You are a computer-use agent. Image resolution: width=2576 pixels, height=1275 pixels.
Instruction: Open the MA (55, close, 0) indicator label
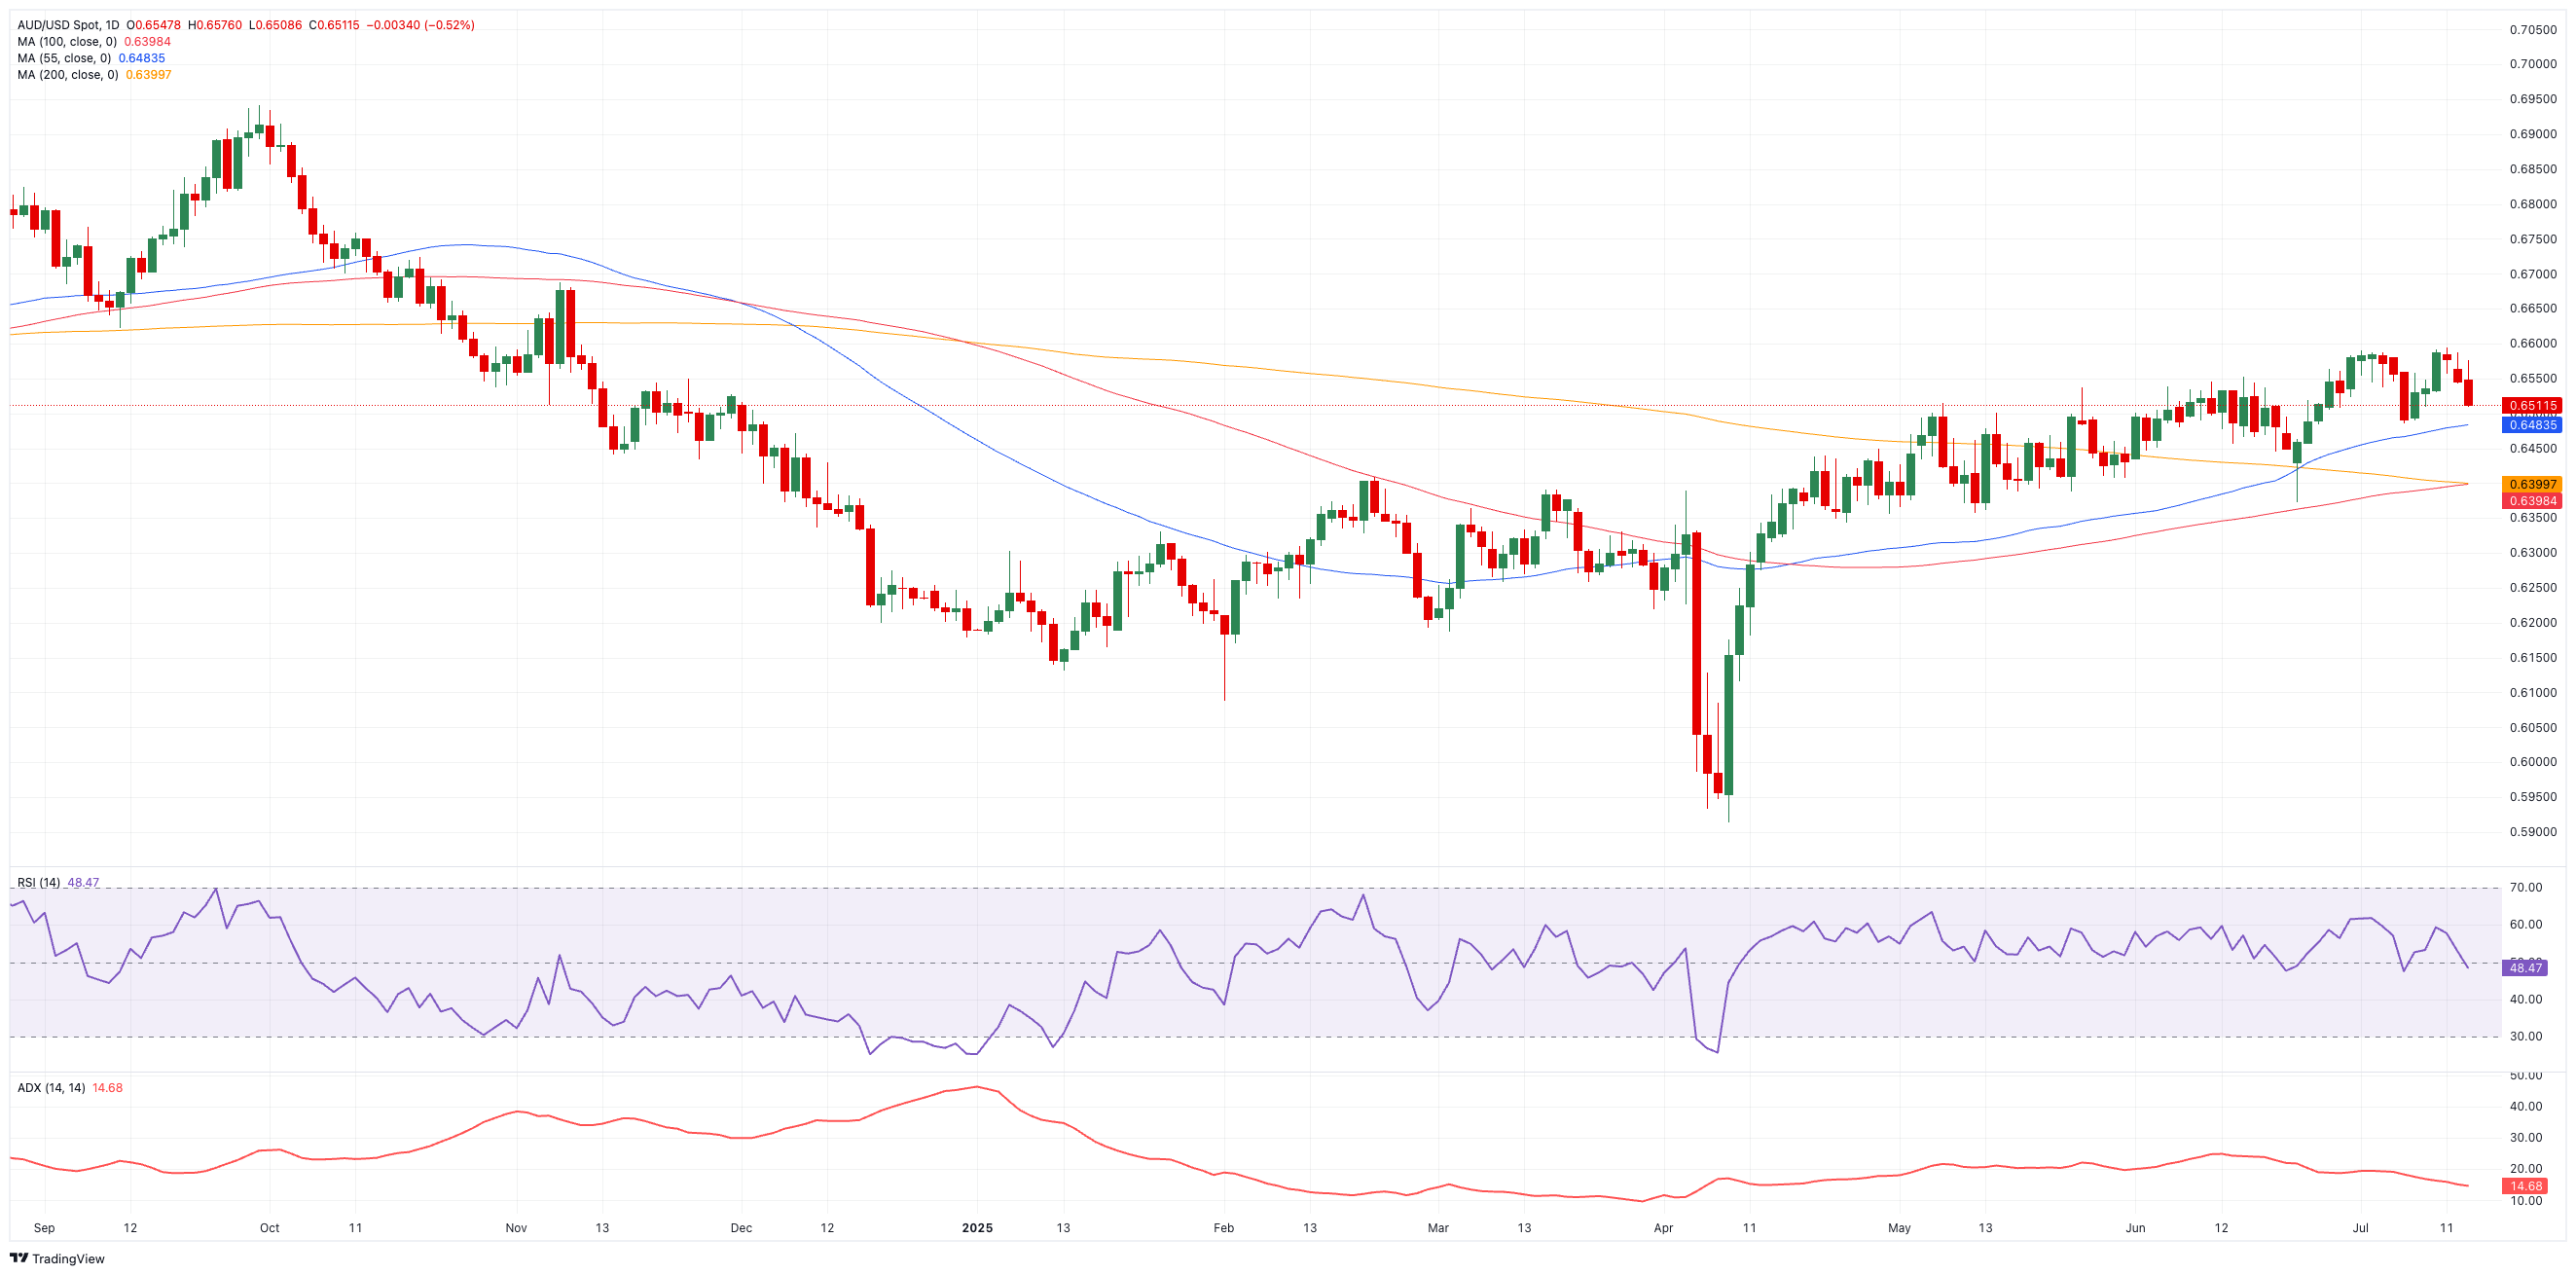[64, 58]
